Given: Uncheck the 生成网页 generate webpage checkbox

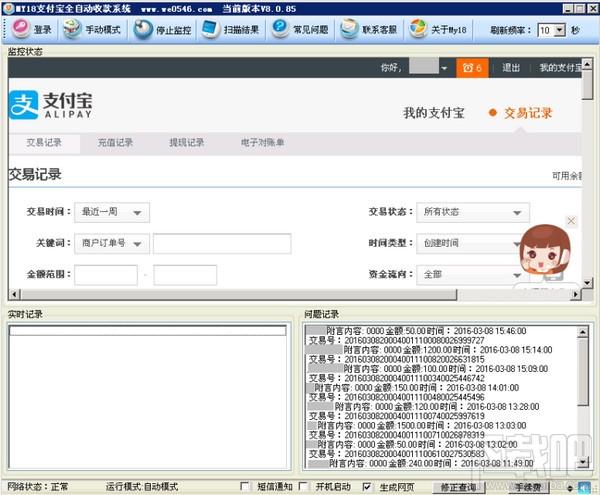Looking at the screenshot, I should click(366, 486).
